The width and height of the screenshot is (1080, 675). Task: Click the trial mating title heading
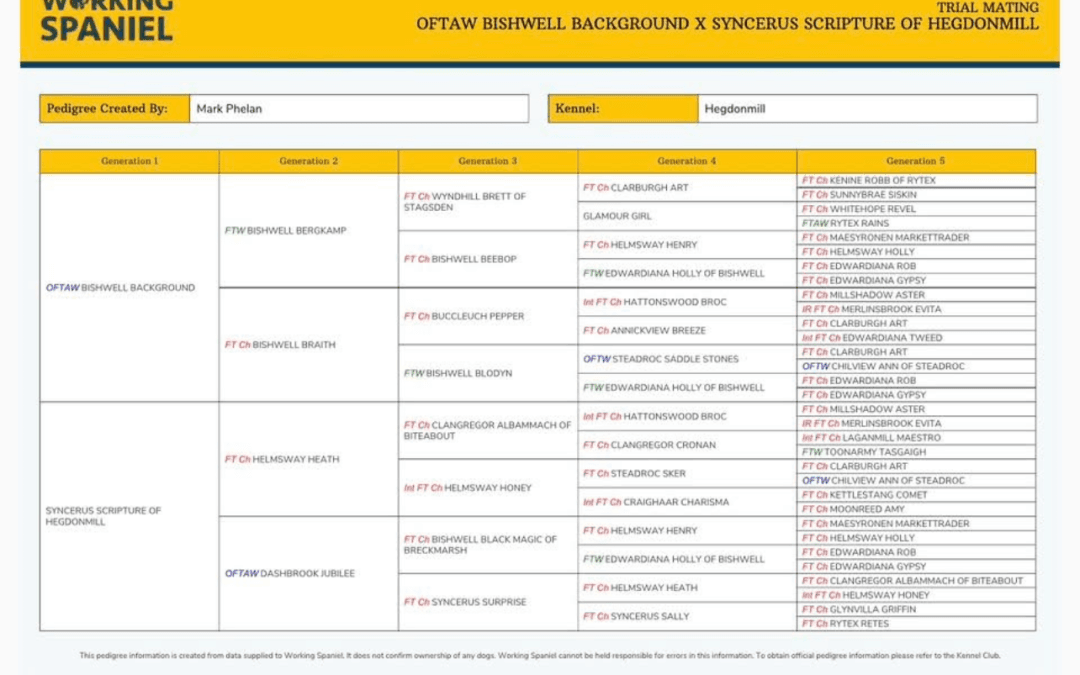[727, 24]
